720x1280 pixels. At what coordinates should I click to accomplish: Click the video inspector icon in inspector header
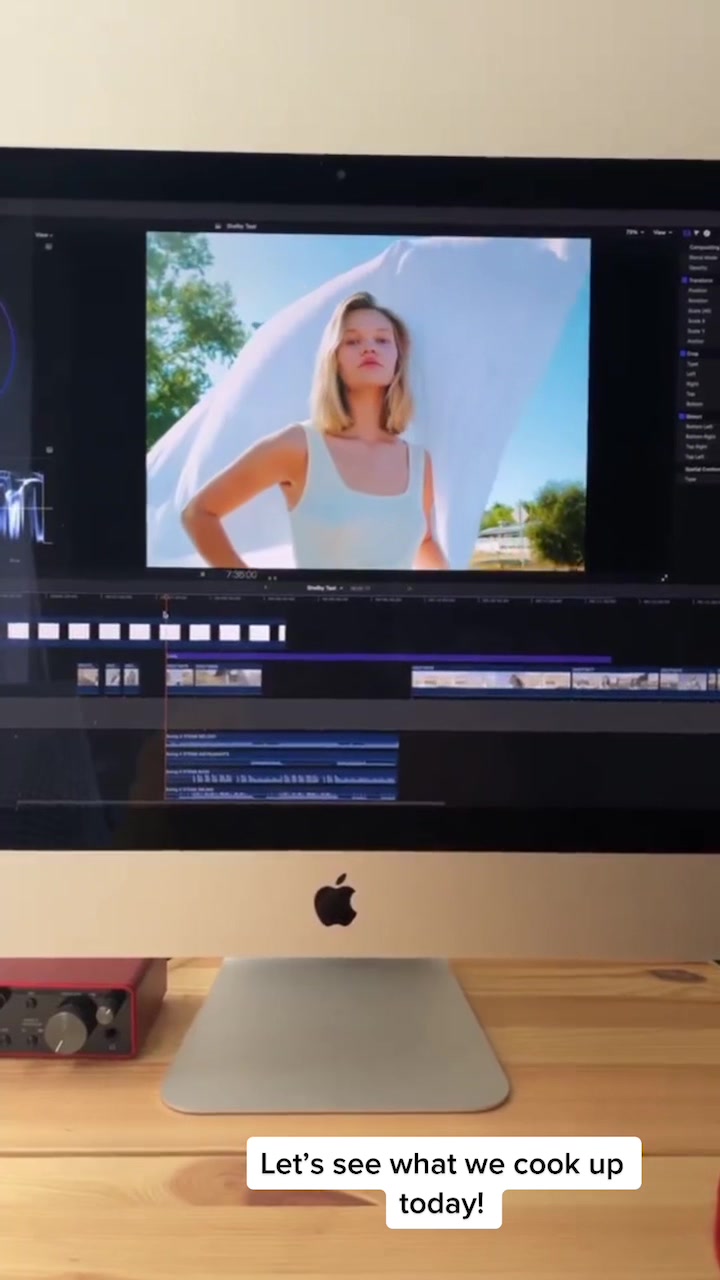686,233
